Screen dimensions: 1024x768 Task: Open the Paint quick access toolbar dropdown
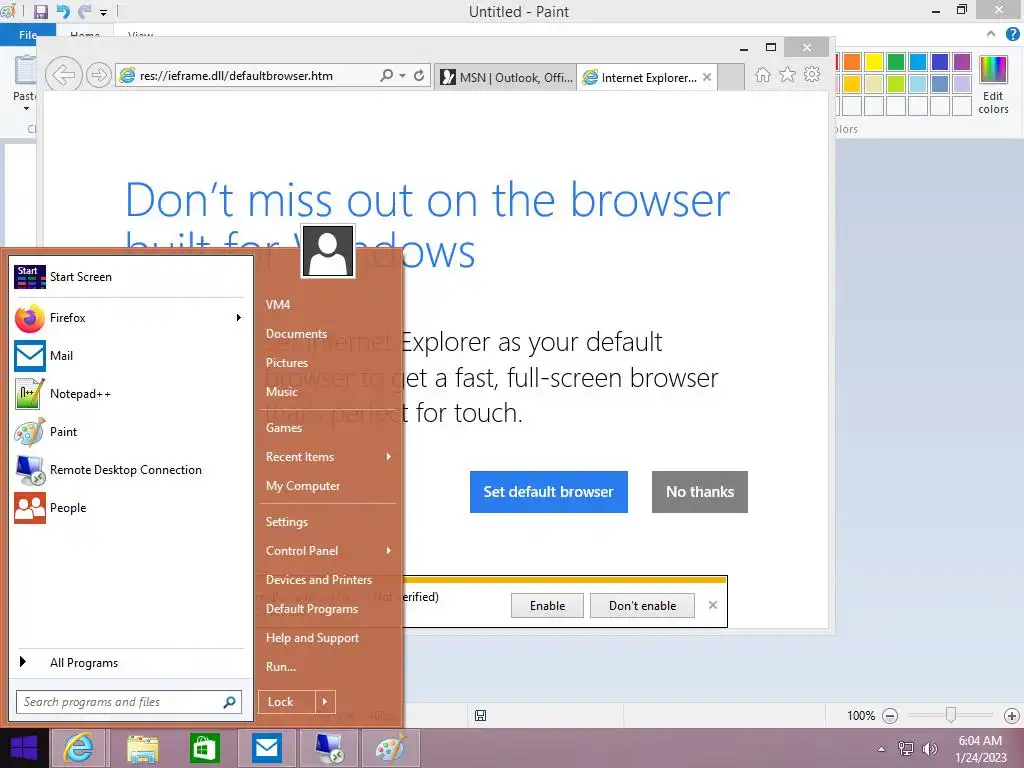pos(103,12)
